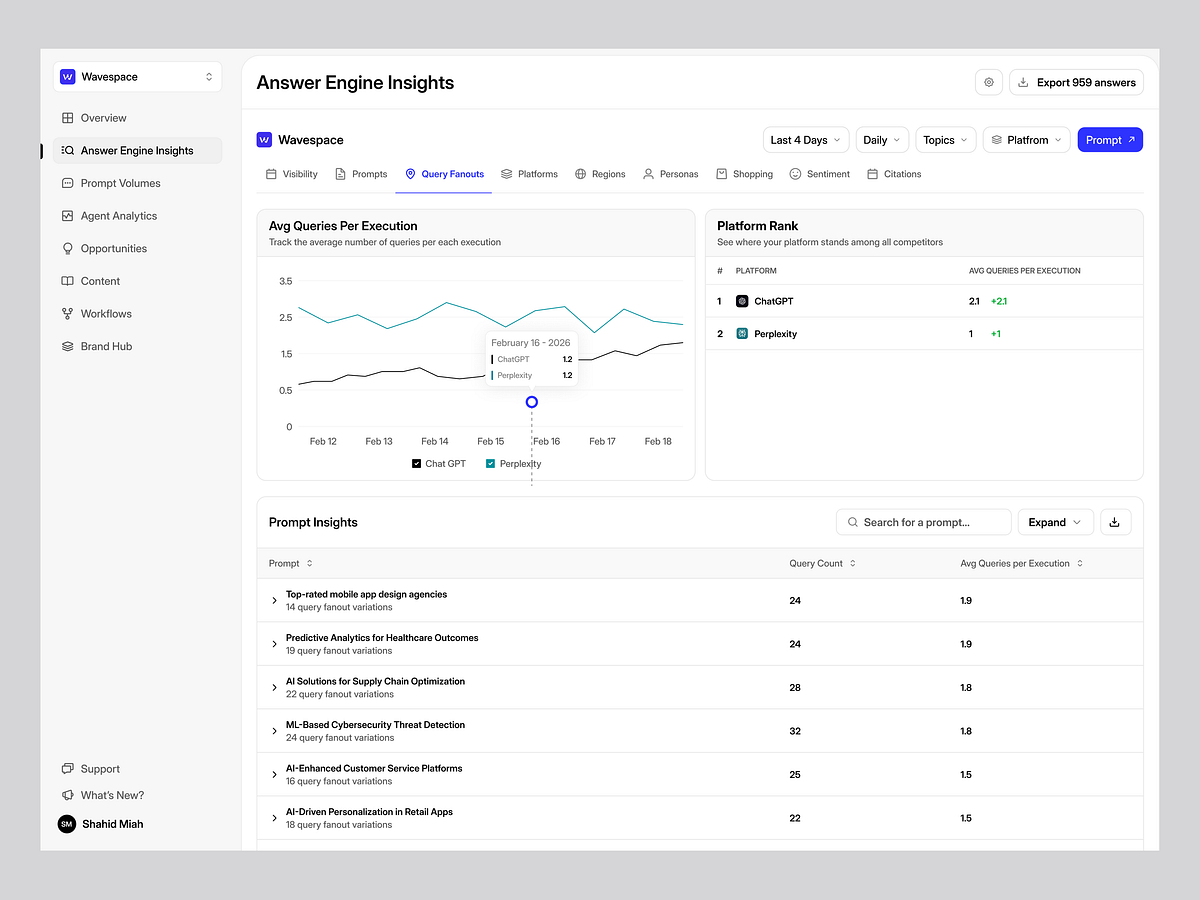Click download icon next to Expand button
Screen dimensions: 1200x900
click(x=1115, y=522)
